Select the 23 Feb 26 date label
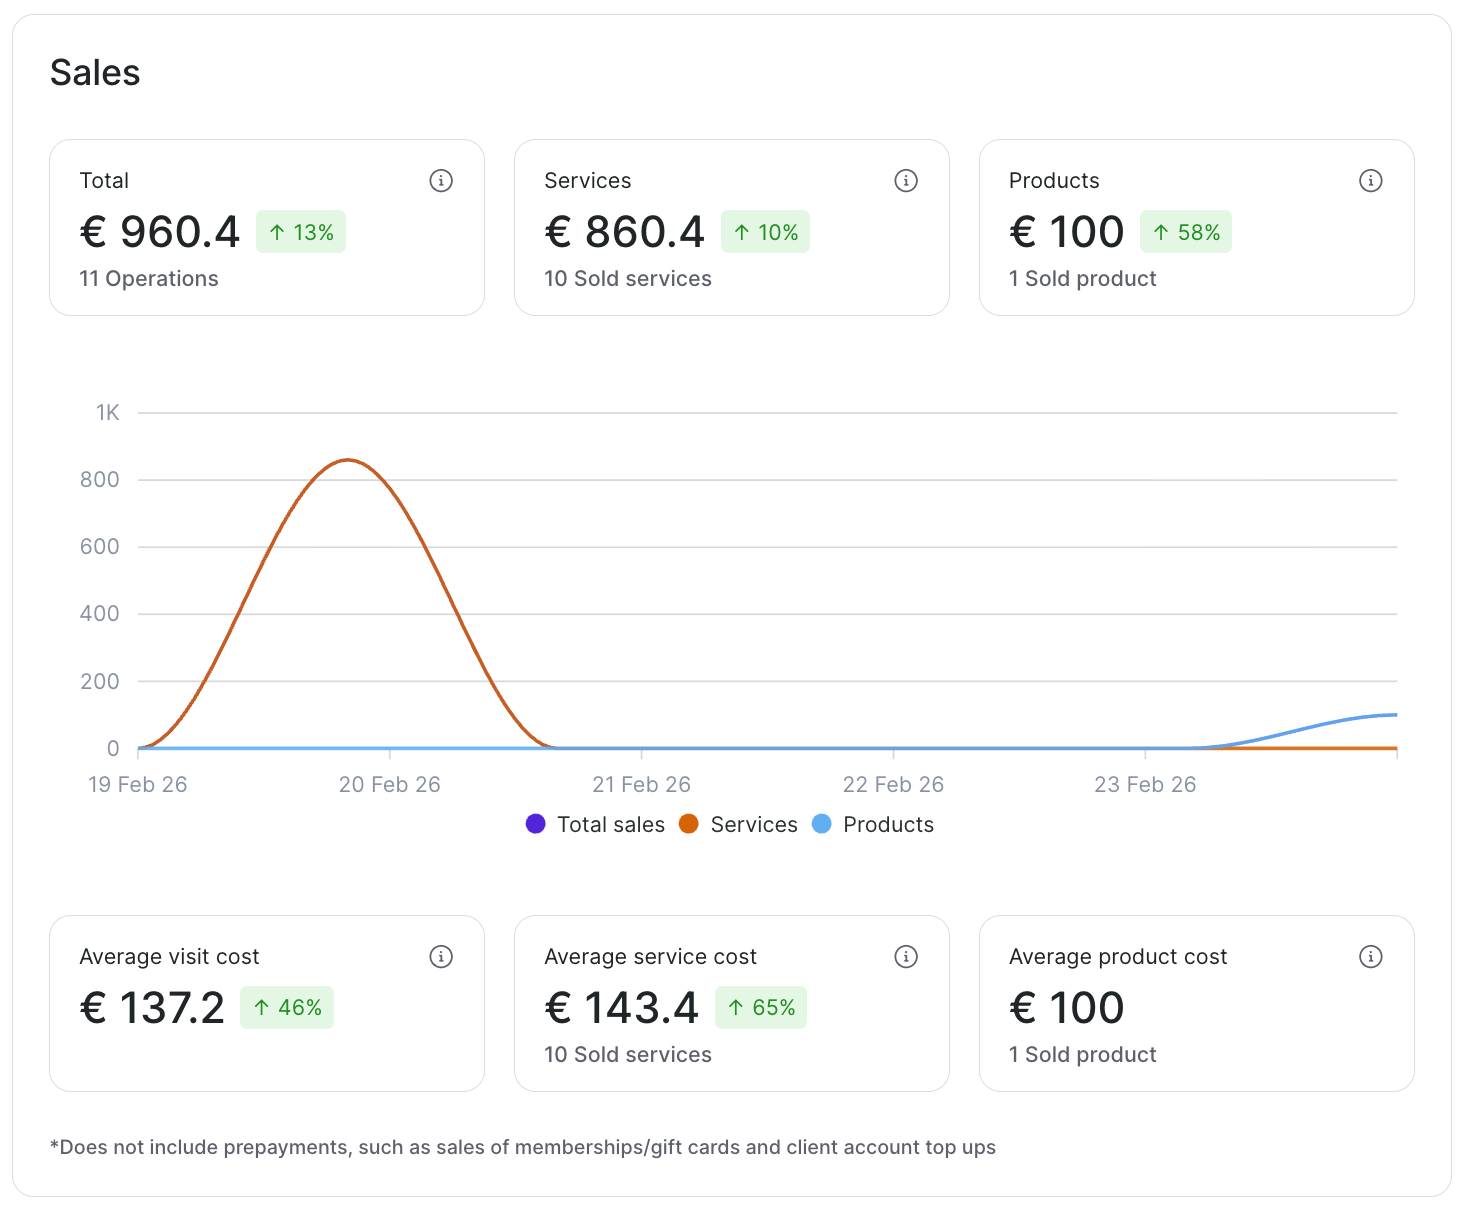 [1144, 785]
